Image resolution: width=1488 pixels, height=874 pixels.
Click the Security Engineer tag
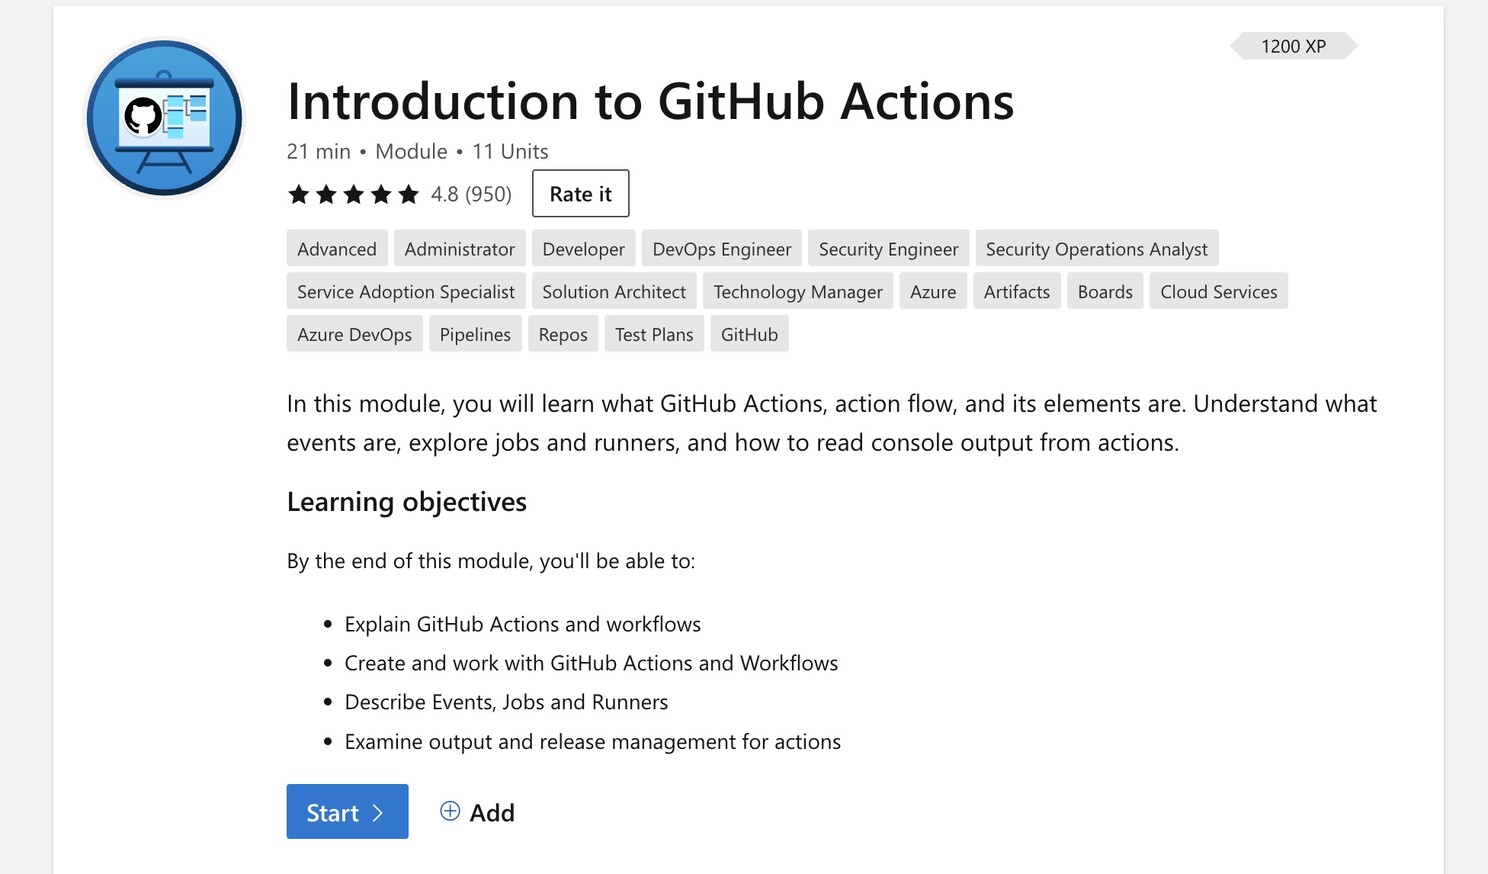click(x=888, y=249)
